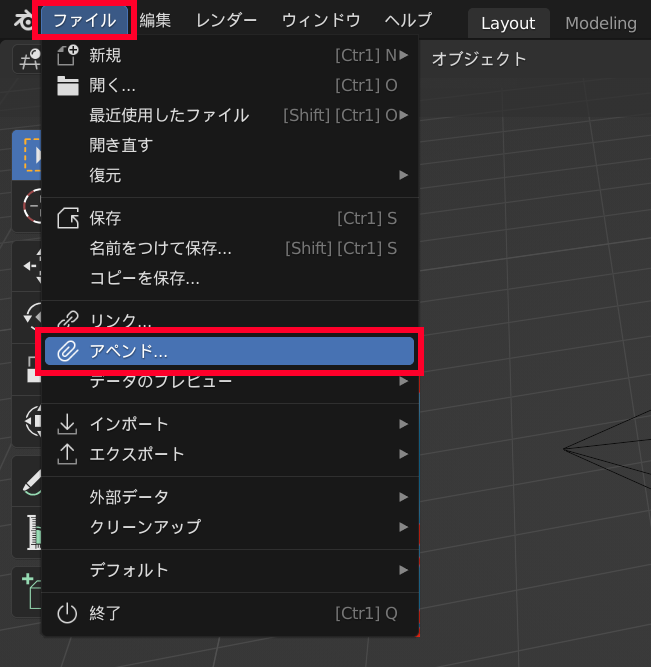Click the new-file icon beside 新規
This screenshot has height=667, width=651.
[67, 55]
